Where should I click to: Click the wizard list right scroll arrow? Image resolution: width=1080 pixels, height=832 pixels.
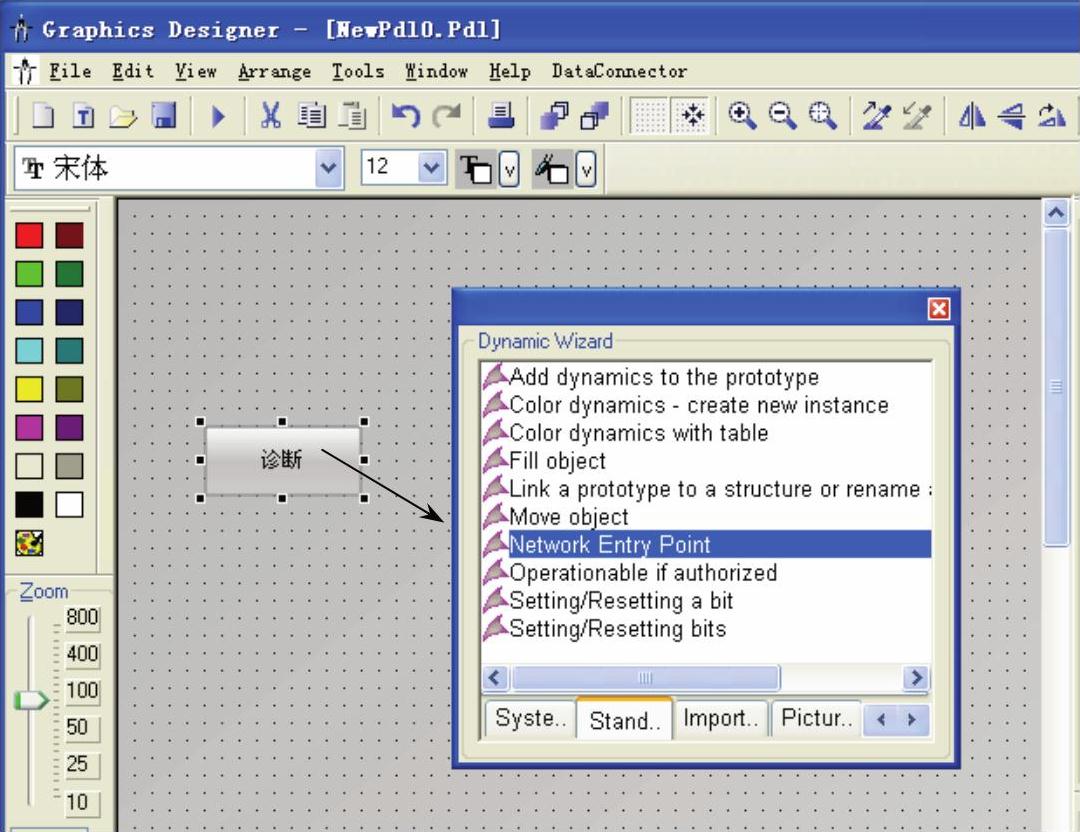(916, 678)
